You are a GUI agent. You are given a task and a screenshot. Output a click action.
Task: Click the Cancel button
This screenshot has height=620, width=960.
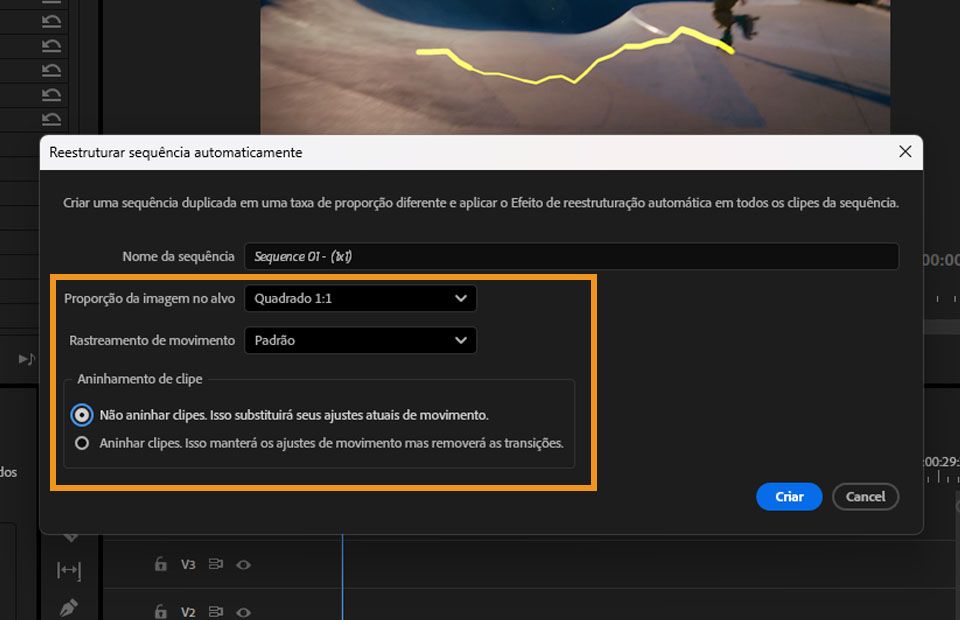point(865,497)
